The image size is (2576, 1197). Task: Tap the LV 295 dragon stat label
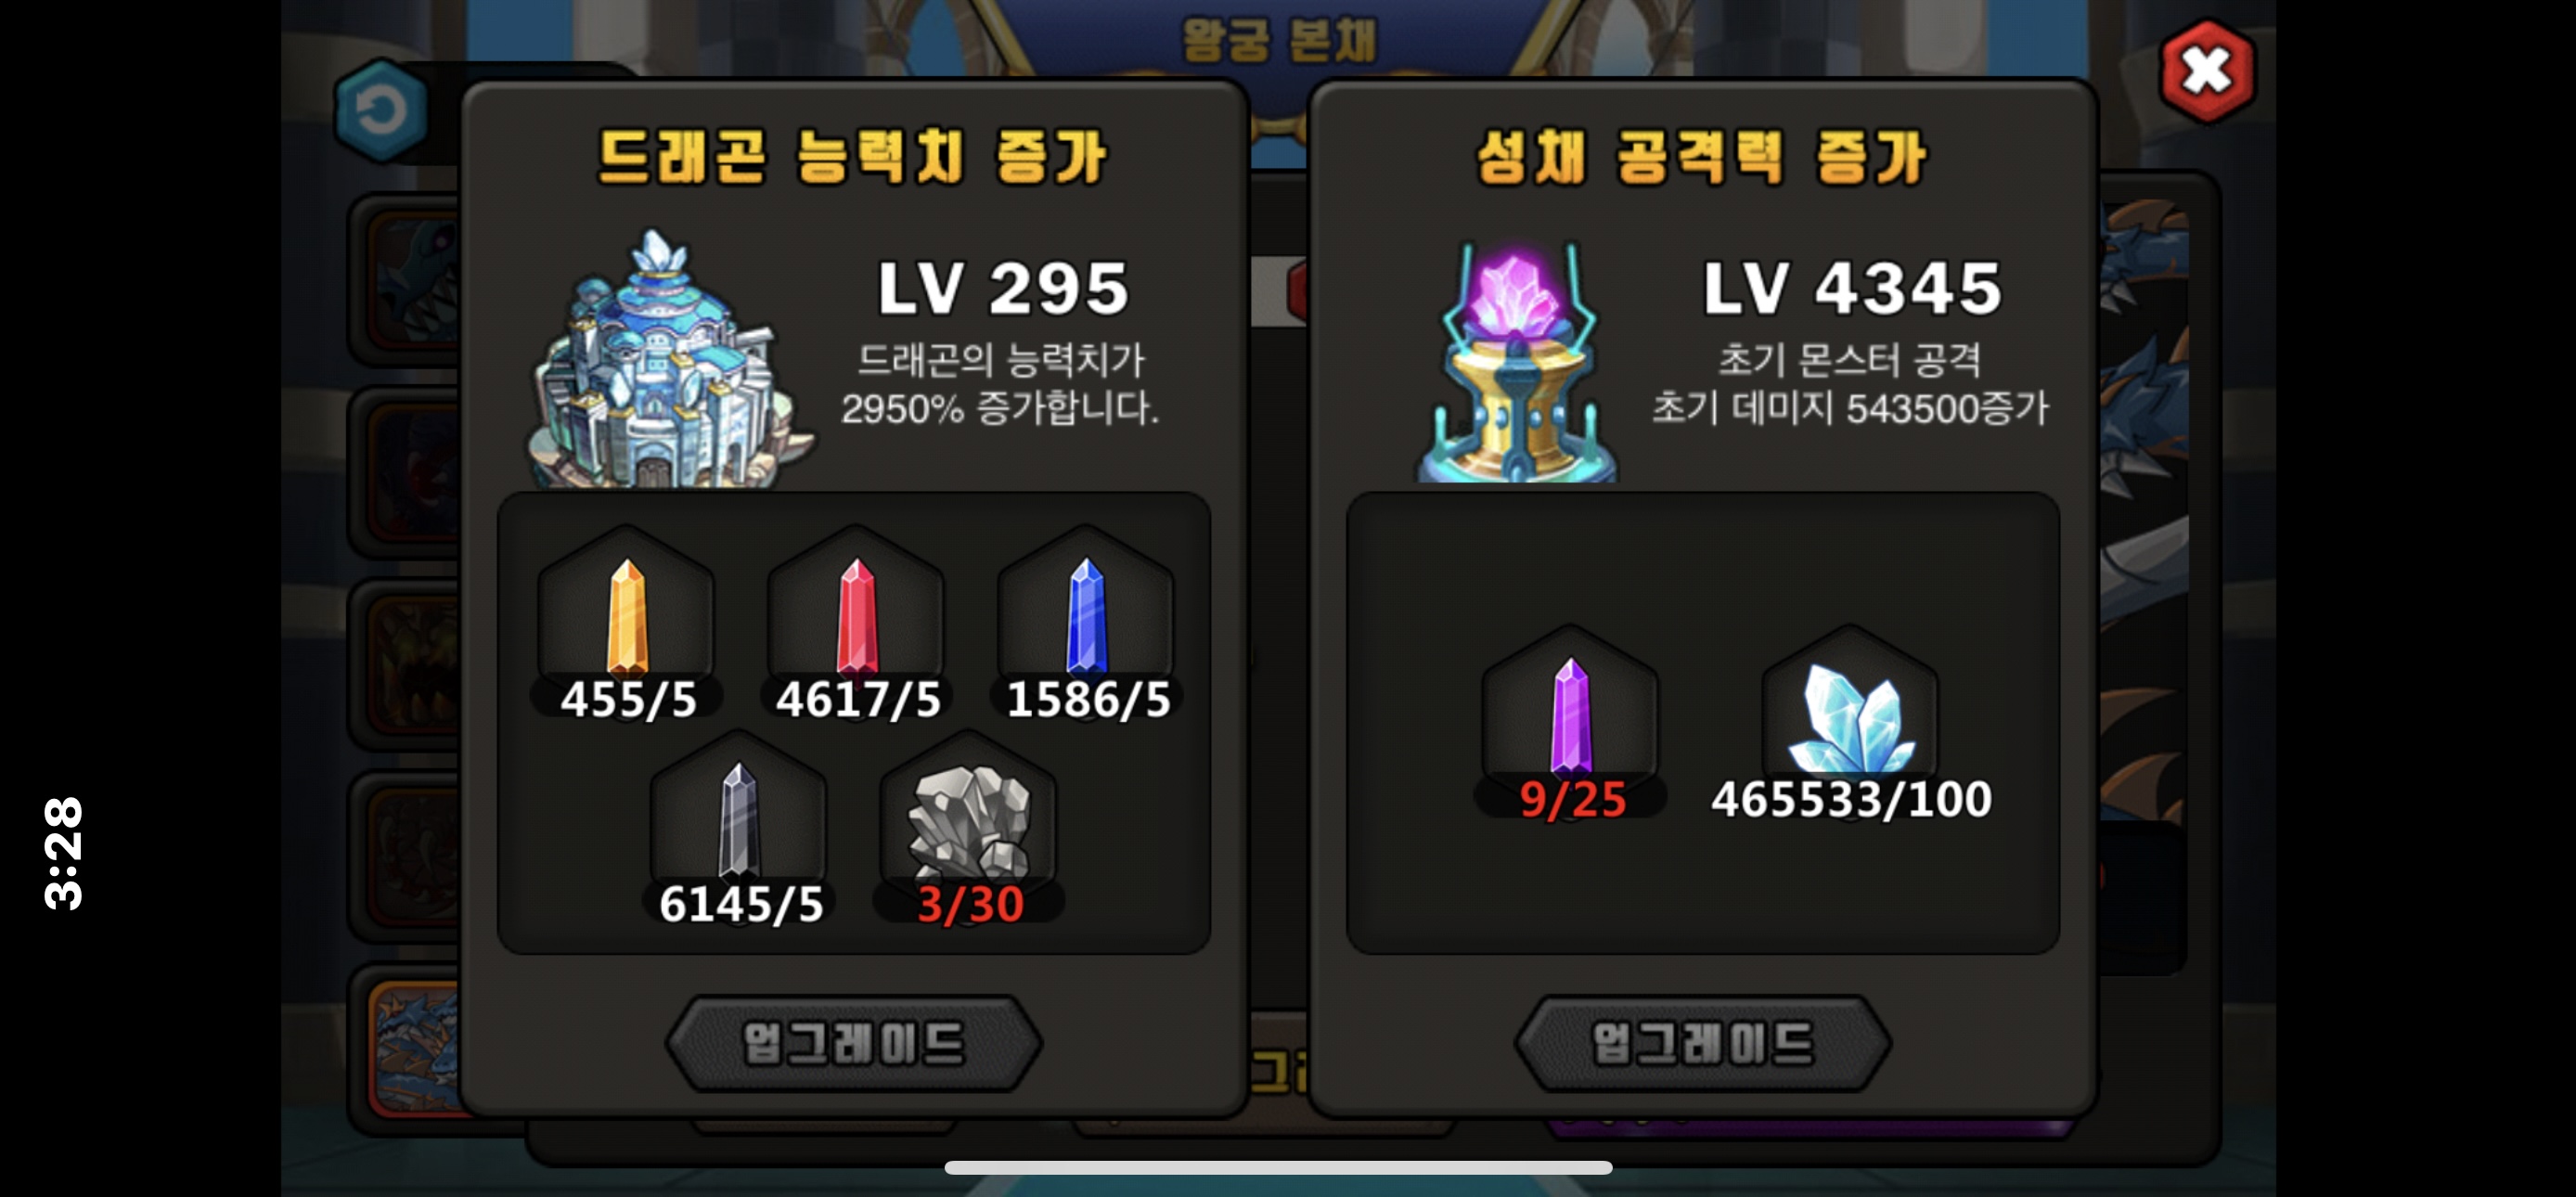[x=1003, y=288]
